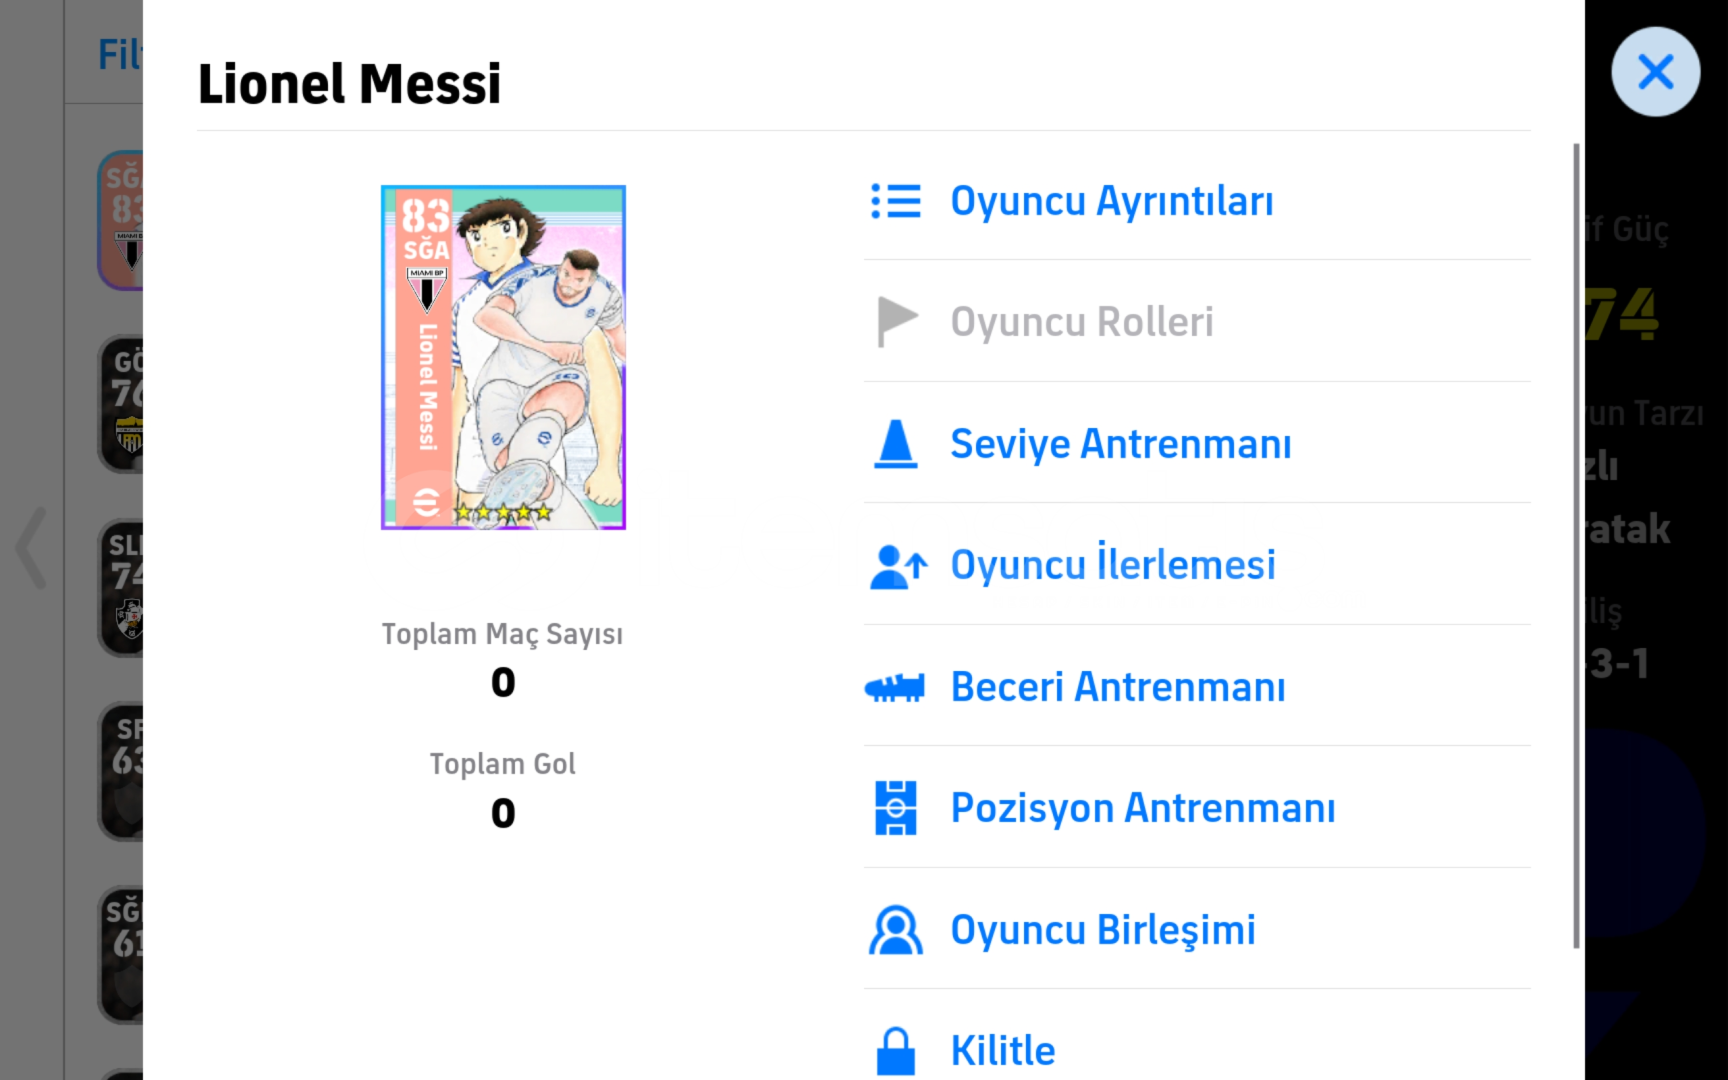Click the dialog's vertical scrollbar
Screen dimensions: 1728x1080
pos(1577,545)
